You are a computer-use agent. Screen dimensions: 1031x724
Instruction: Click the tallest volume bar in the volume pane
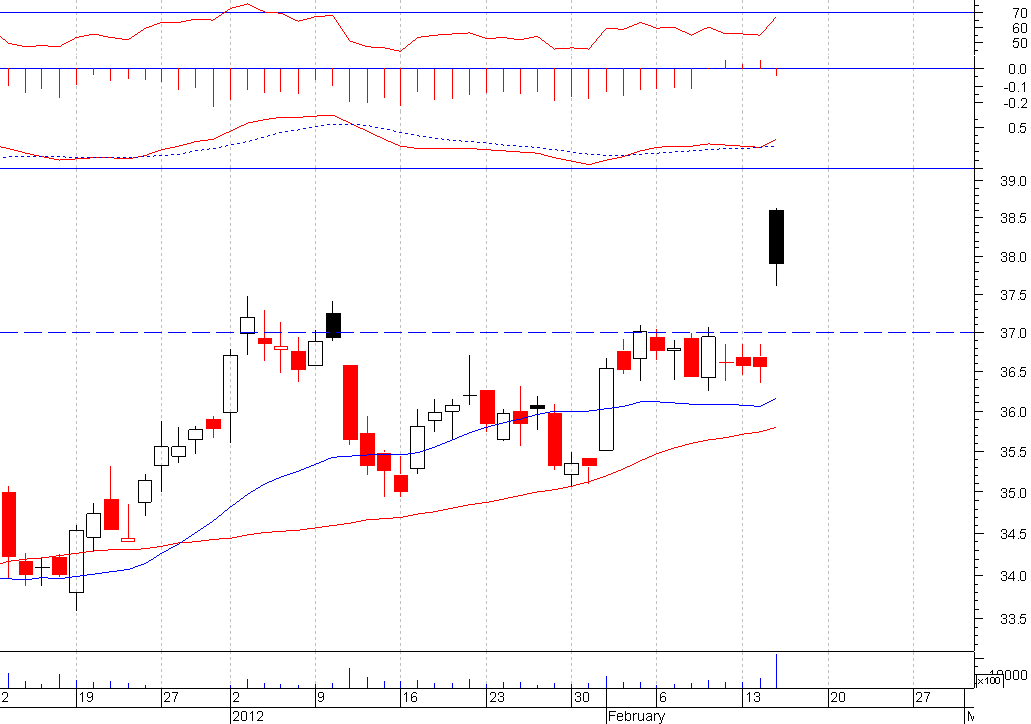[777, 671]
